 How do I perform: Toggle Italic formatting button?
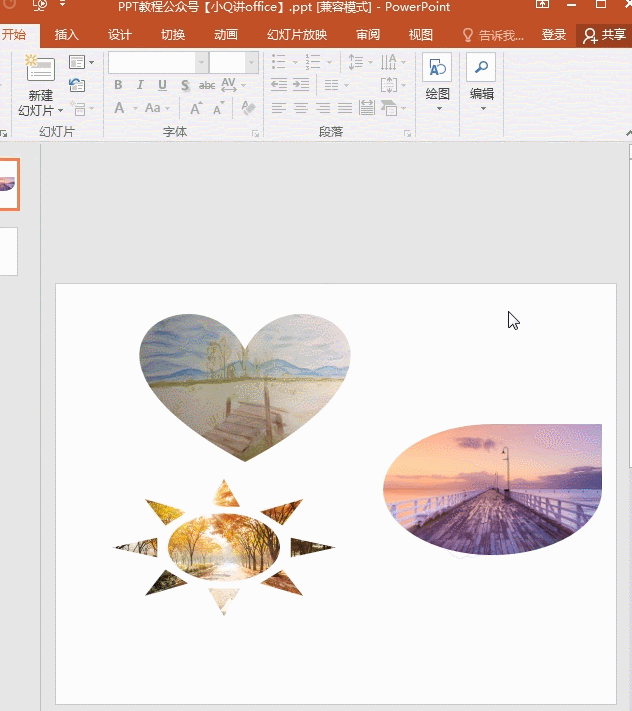140,85
